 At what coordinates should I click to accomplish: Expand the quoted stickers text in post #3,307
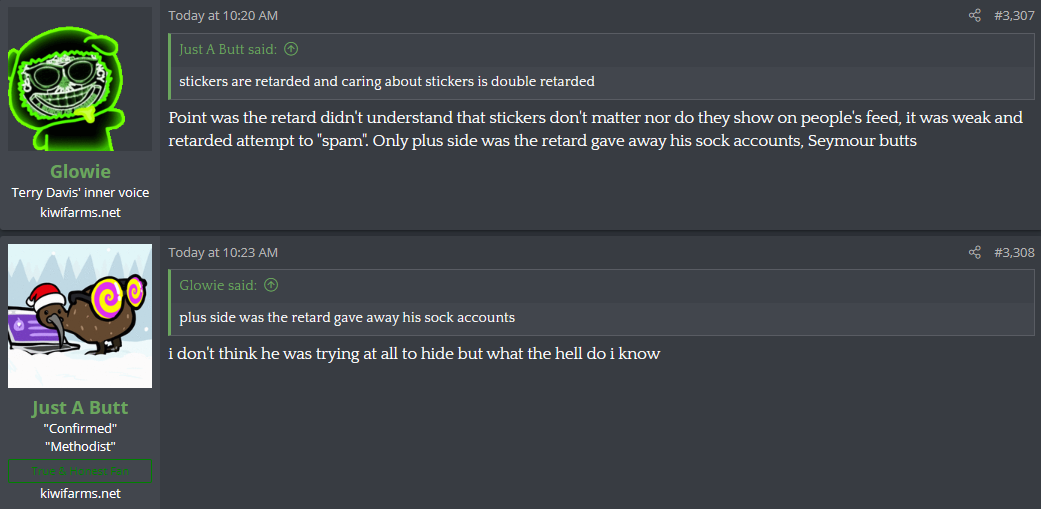coord(386,81)
